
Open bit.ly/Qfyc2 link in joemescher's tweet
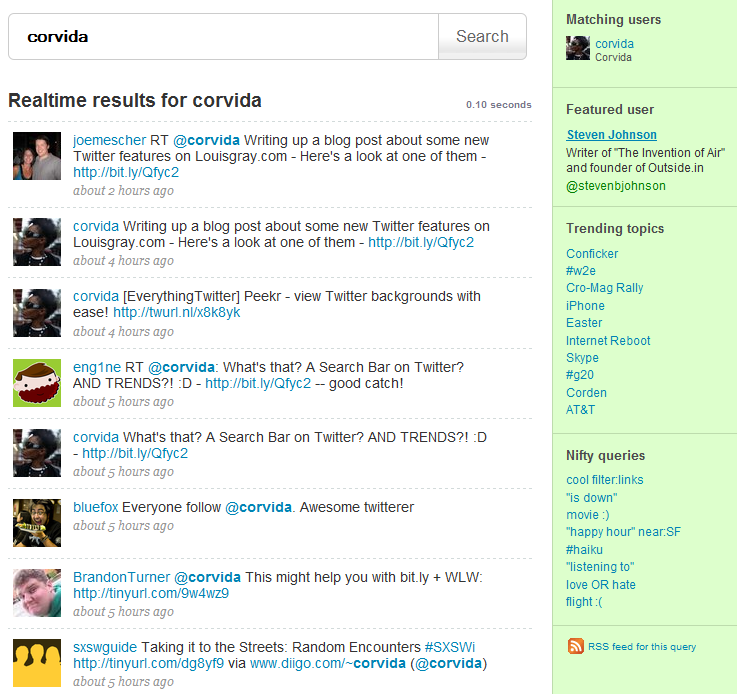pos(126,172)
